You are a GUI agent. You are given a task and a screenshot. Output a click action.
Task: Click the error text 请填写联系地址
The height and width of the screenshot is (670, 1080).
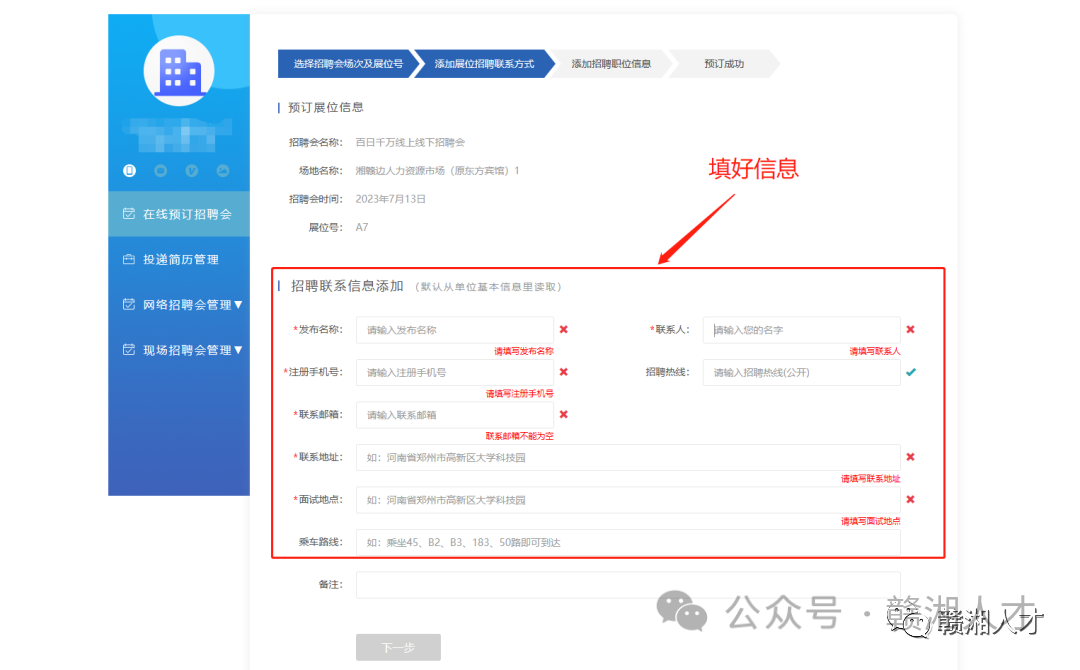tap(871, 479)
